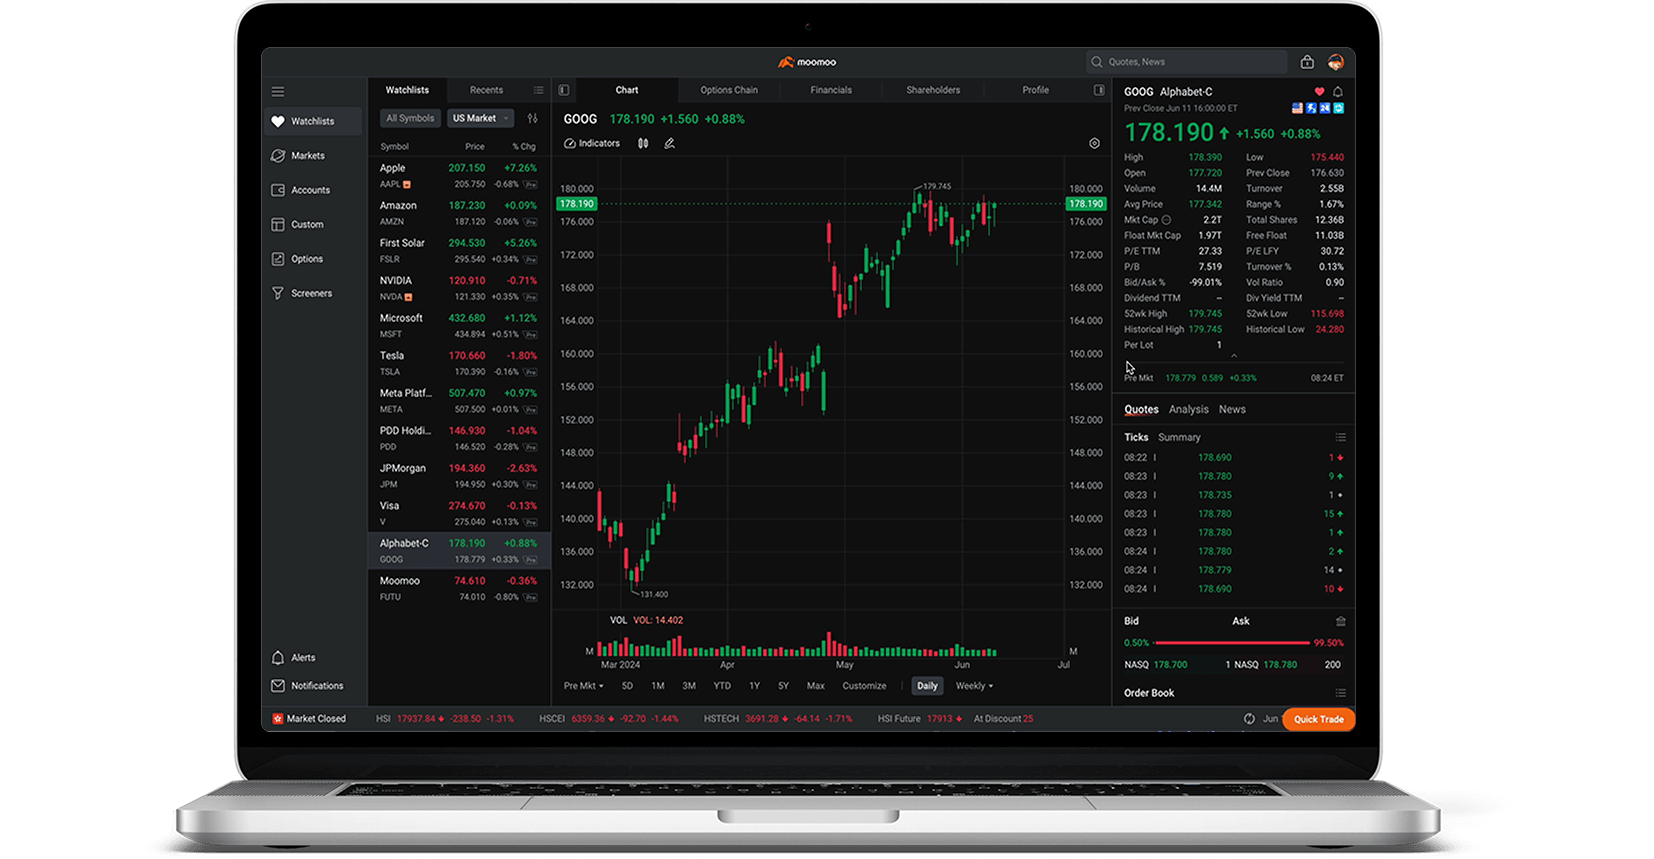Open the Screeners funnel icon

(278, 293)
